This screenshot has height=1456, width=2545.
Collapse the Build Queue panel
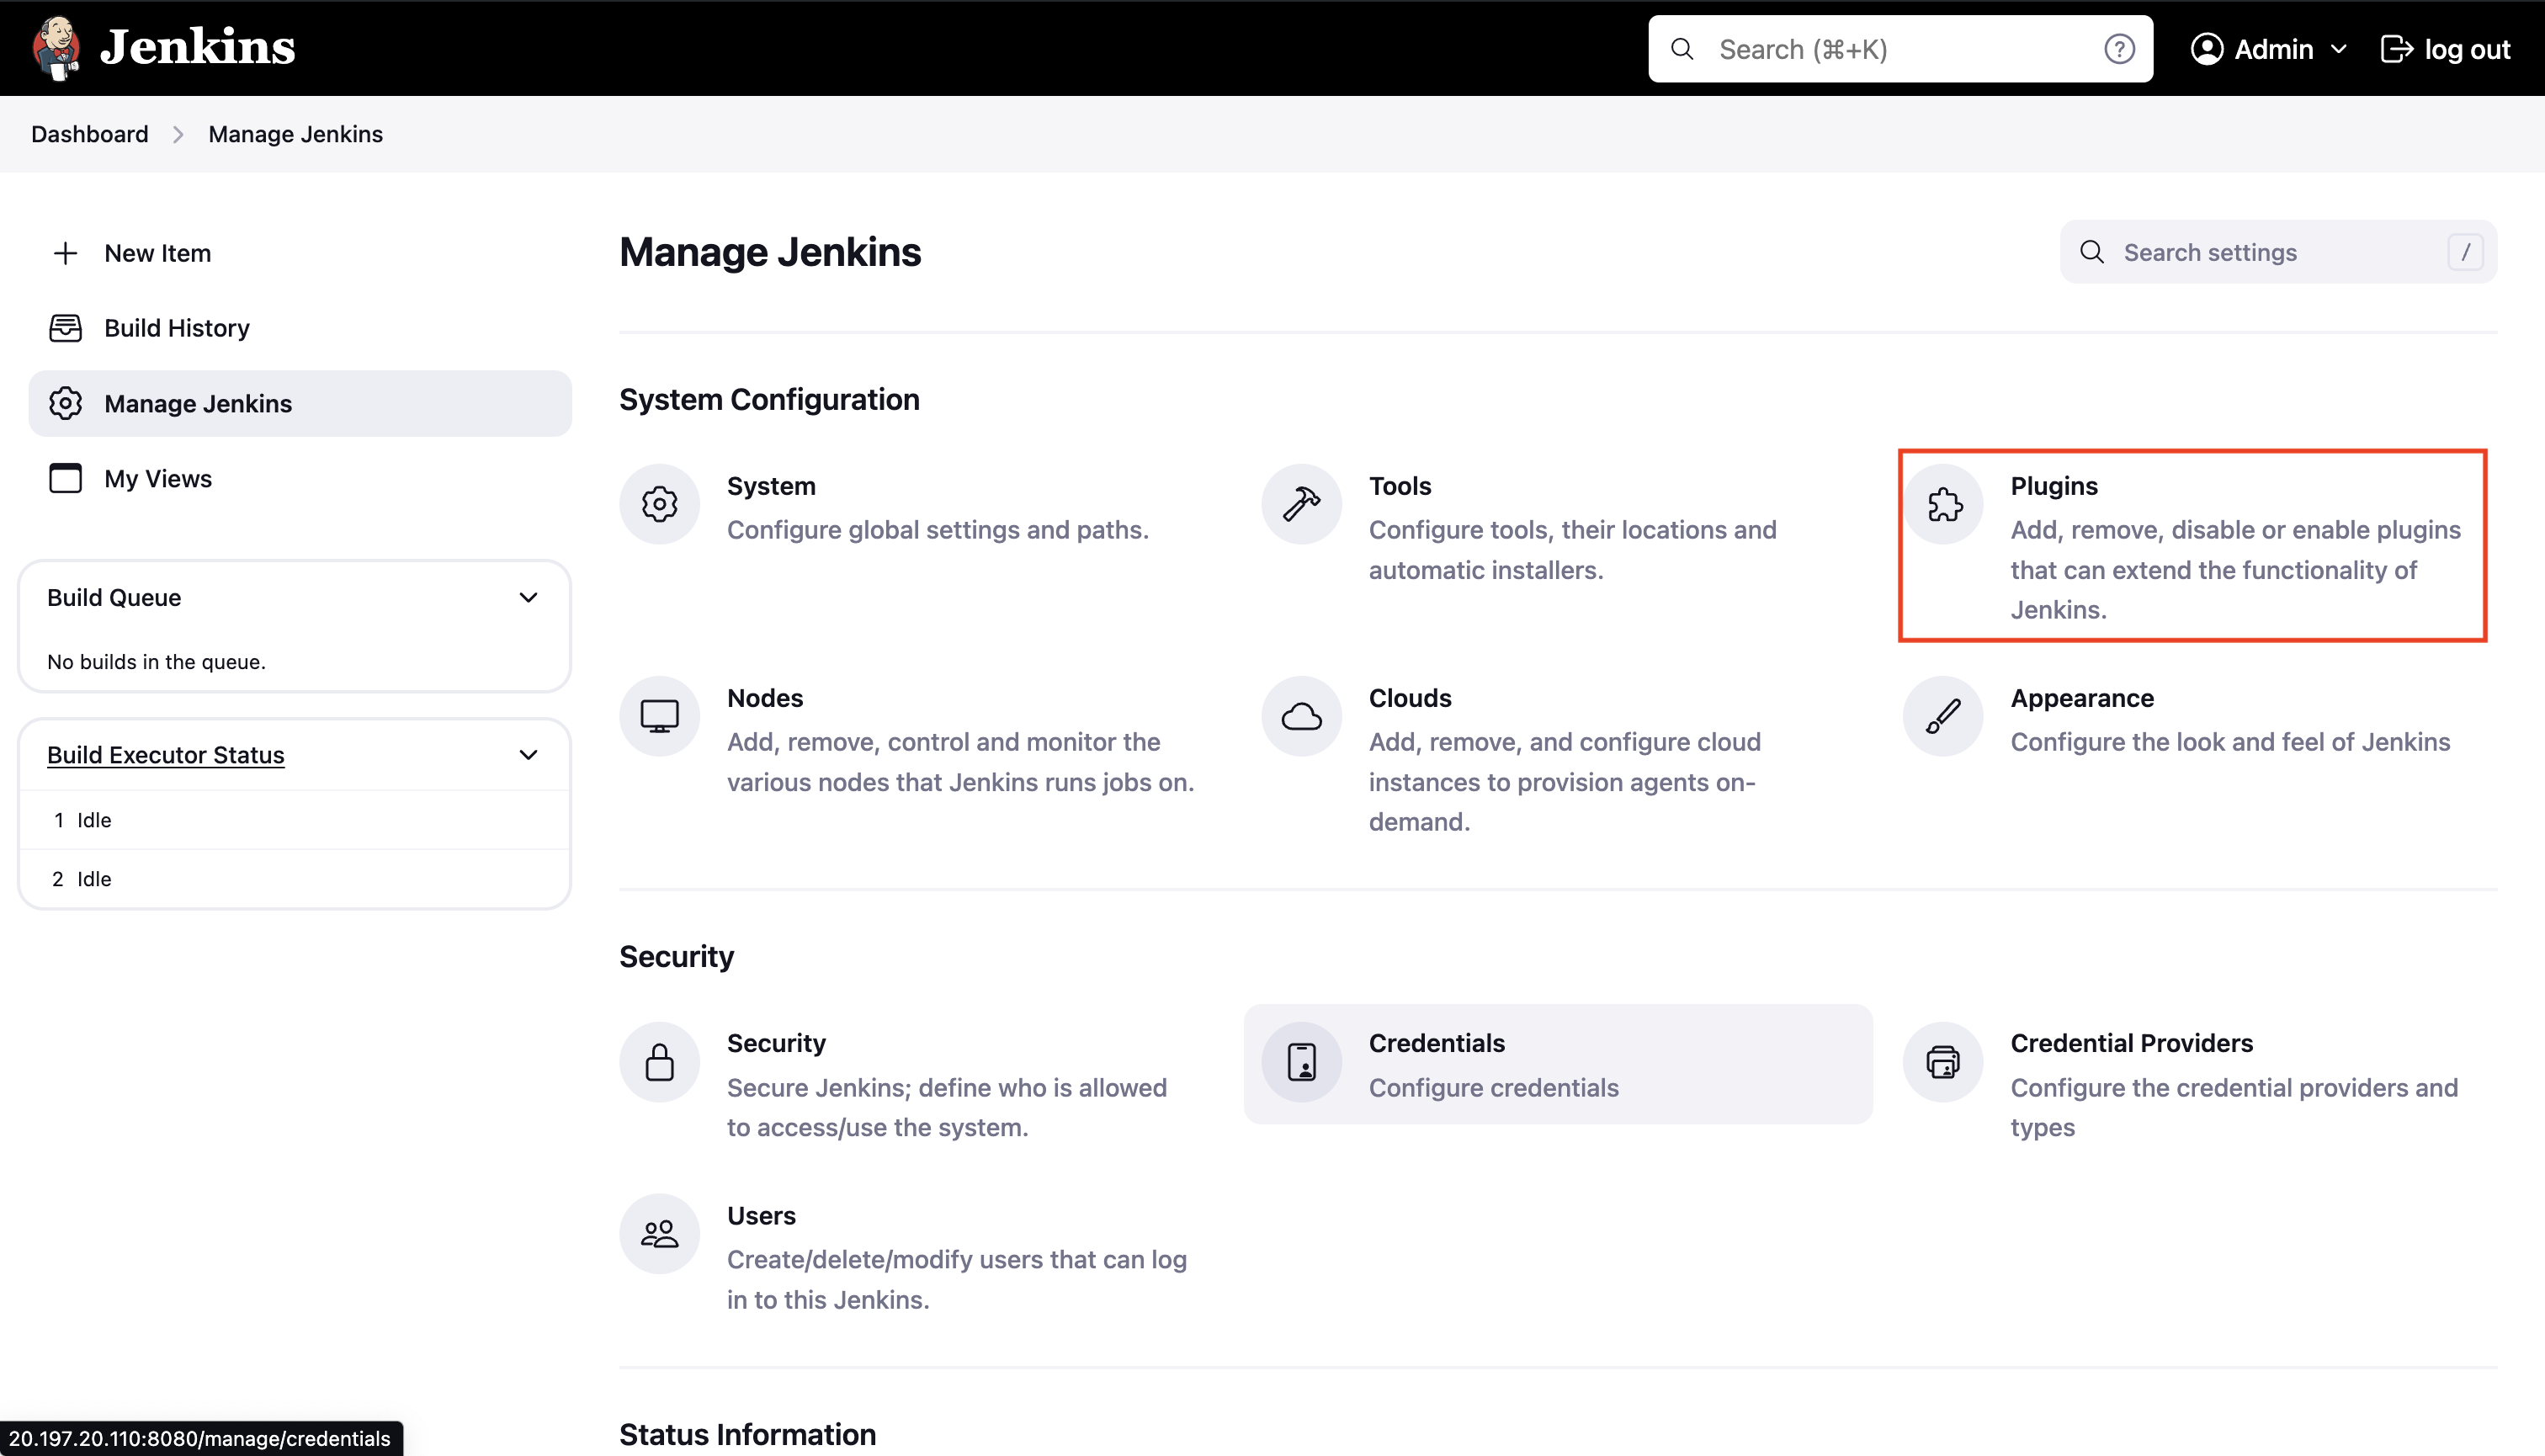[529, 598]
